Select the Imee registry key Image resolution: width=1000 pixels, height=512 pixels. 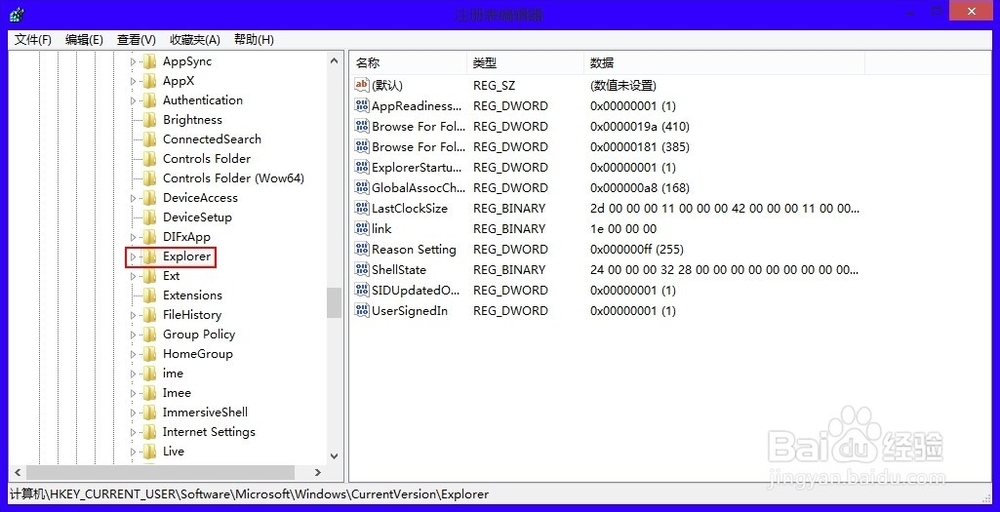[177, 393]
